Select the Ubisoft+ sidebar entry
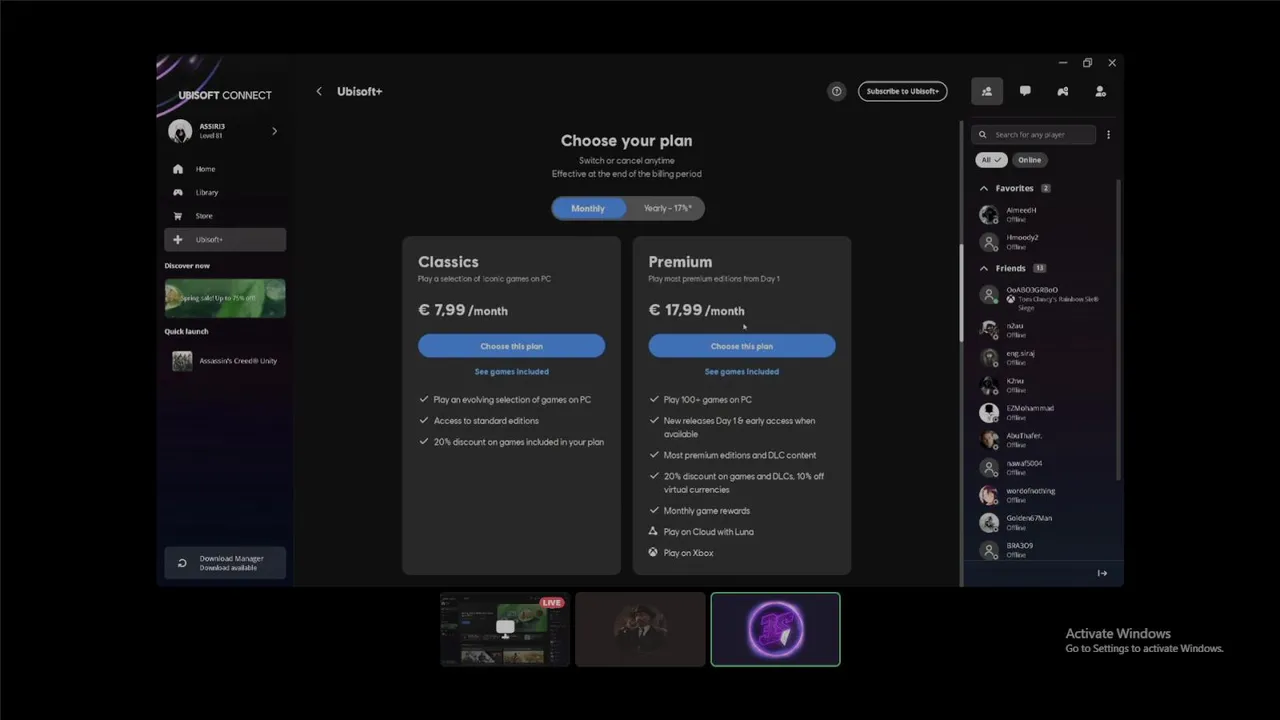Viewport: 1280px width, 720px height. click(x=225, y=240)
